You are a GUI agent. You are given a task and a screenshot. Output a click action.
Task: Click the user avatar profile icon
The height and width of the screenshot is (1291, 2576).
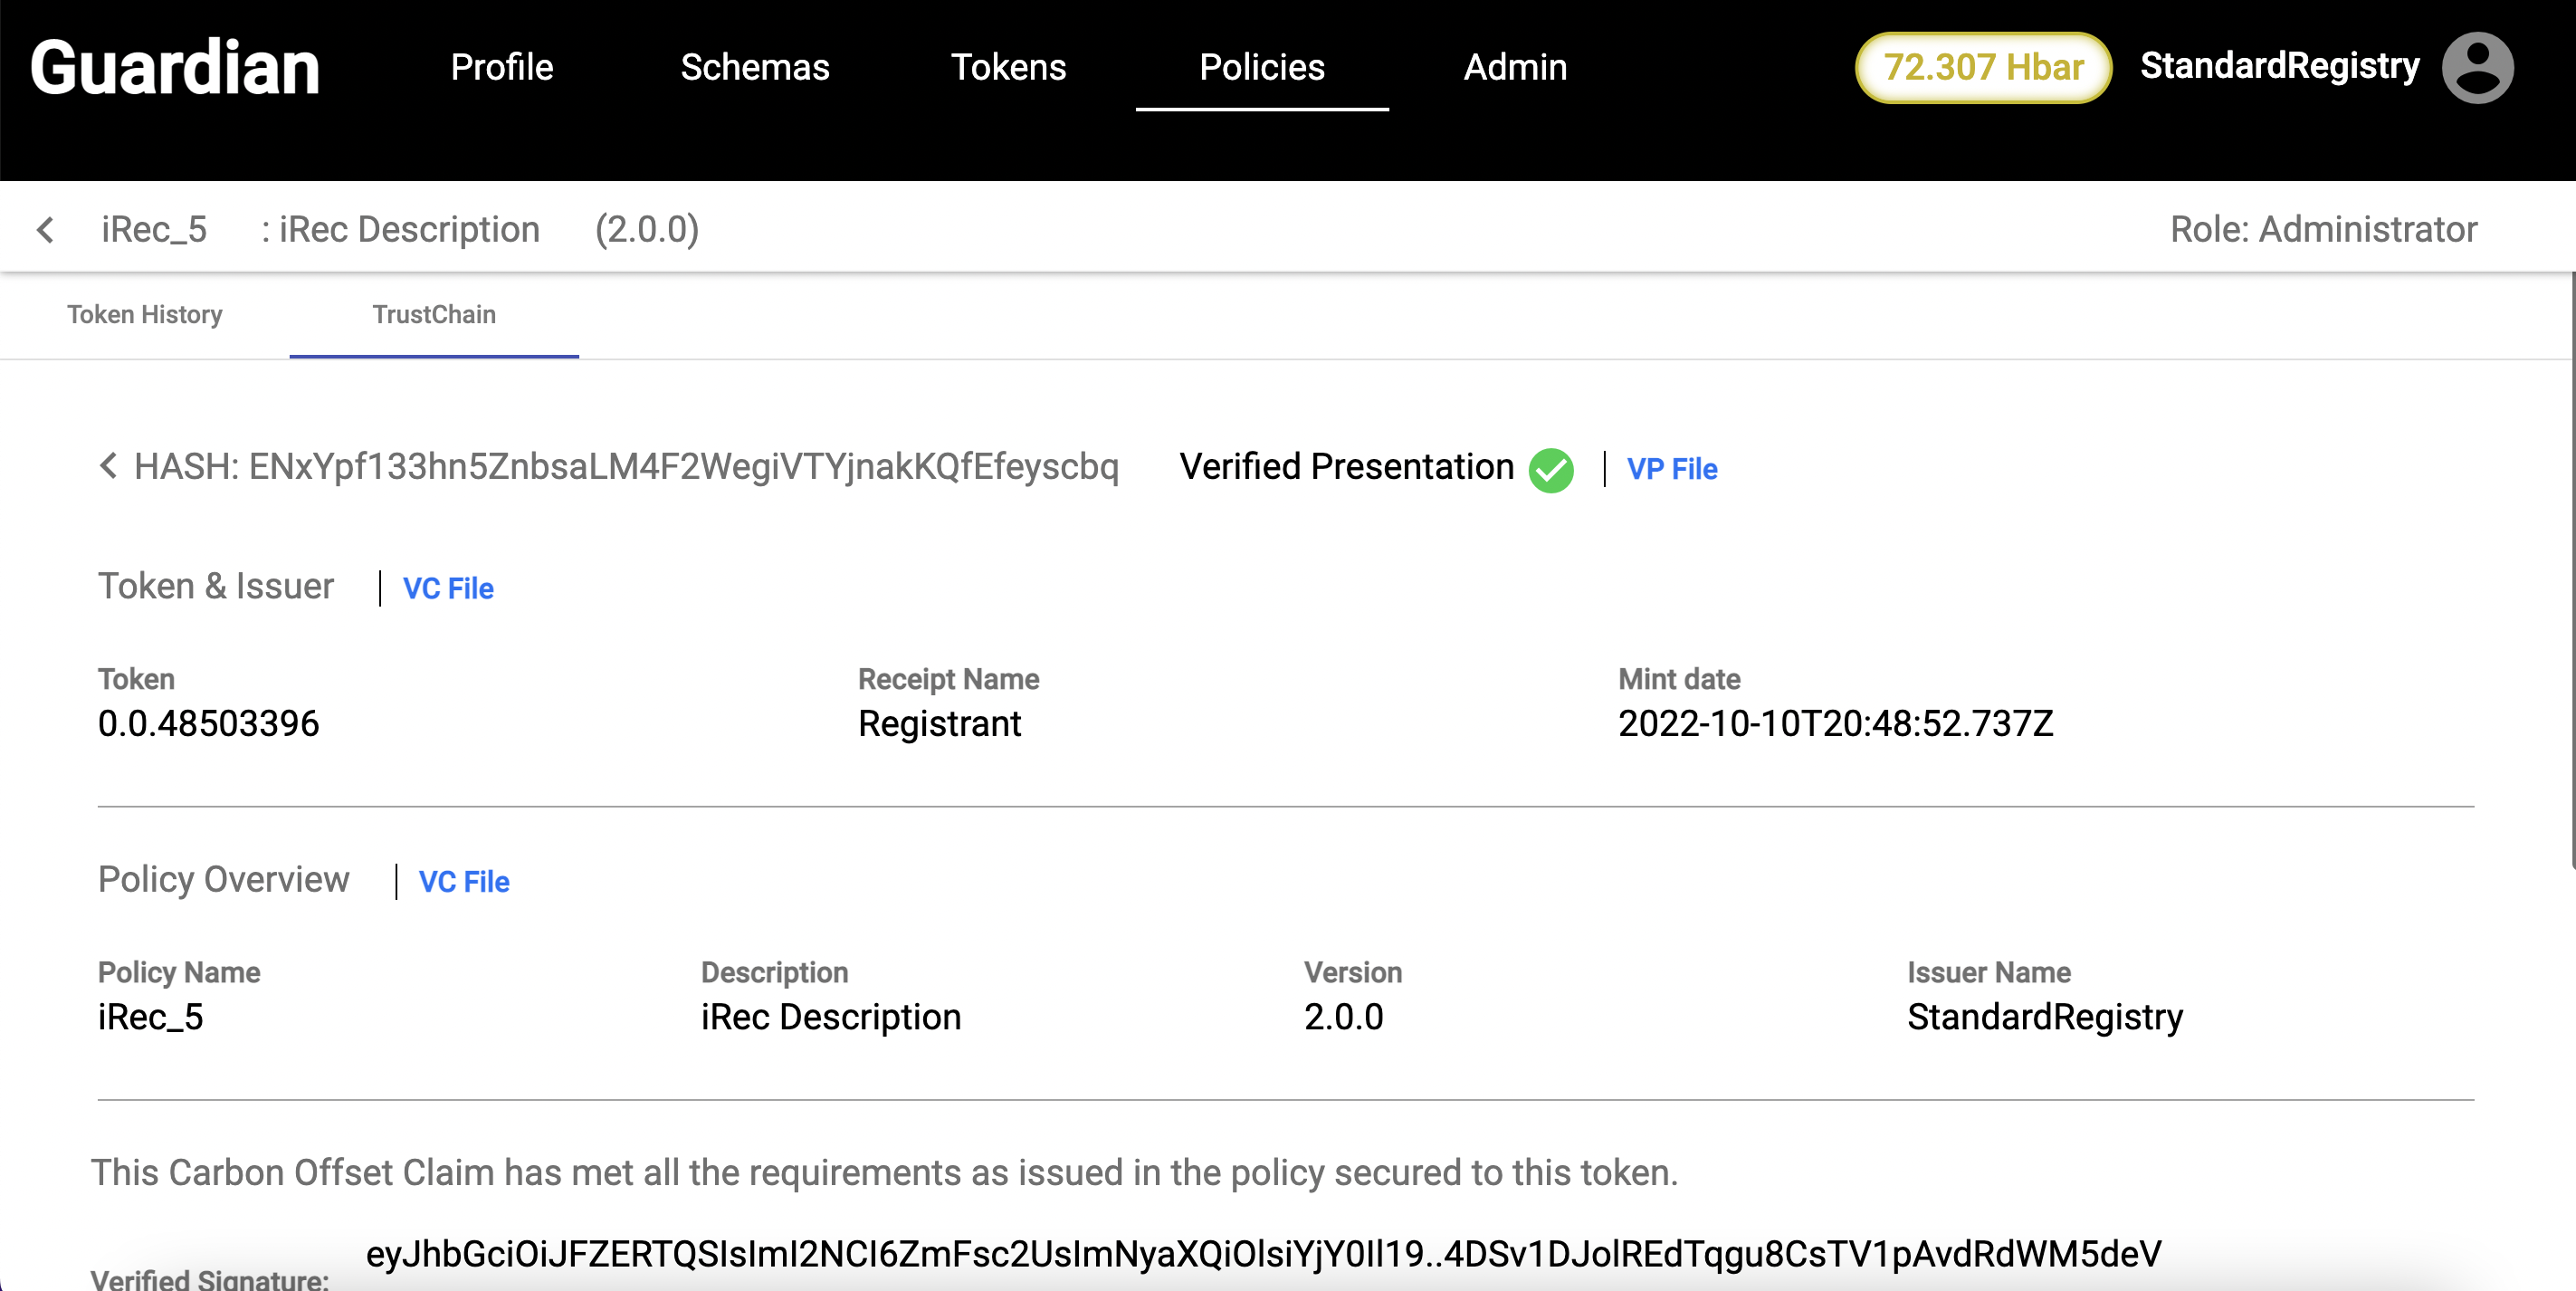tap(2477, 68)
